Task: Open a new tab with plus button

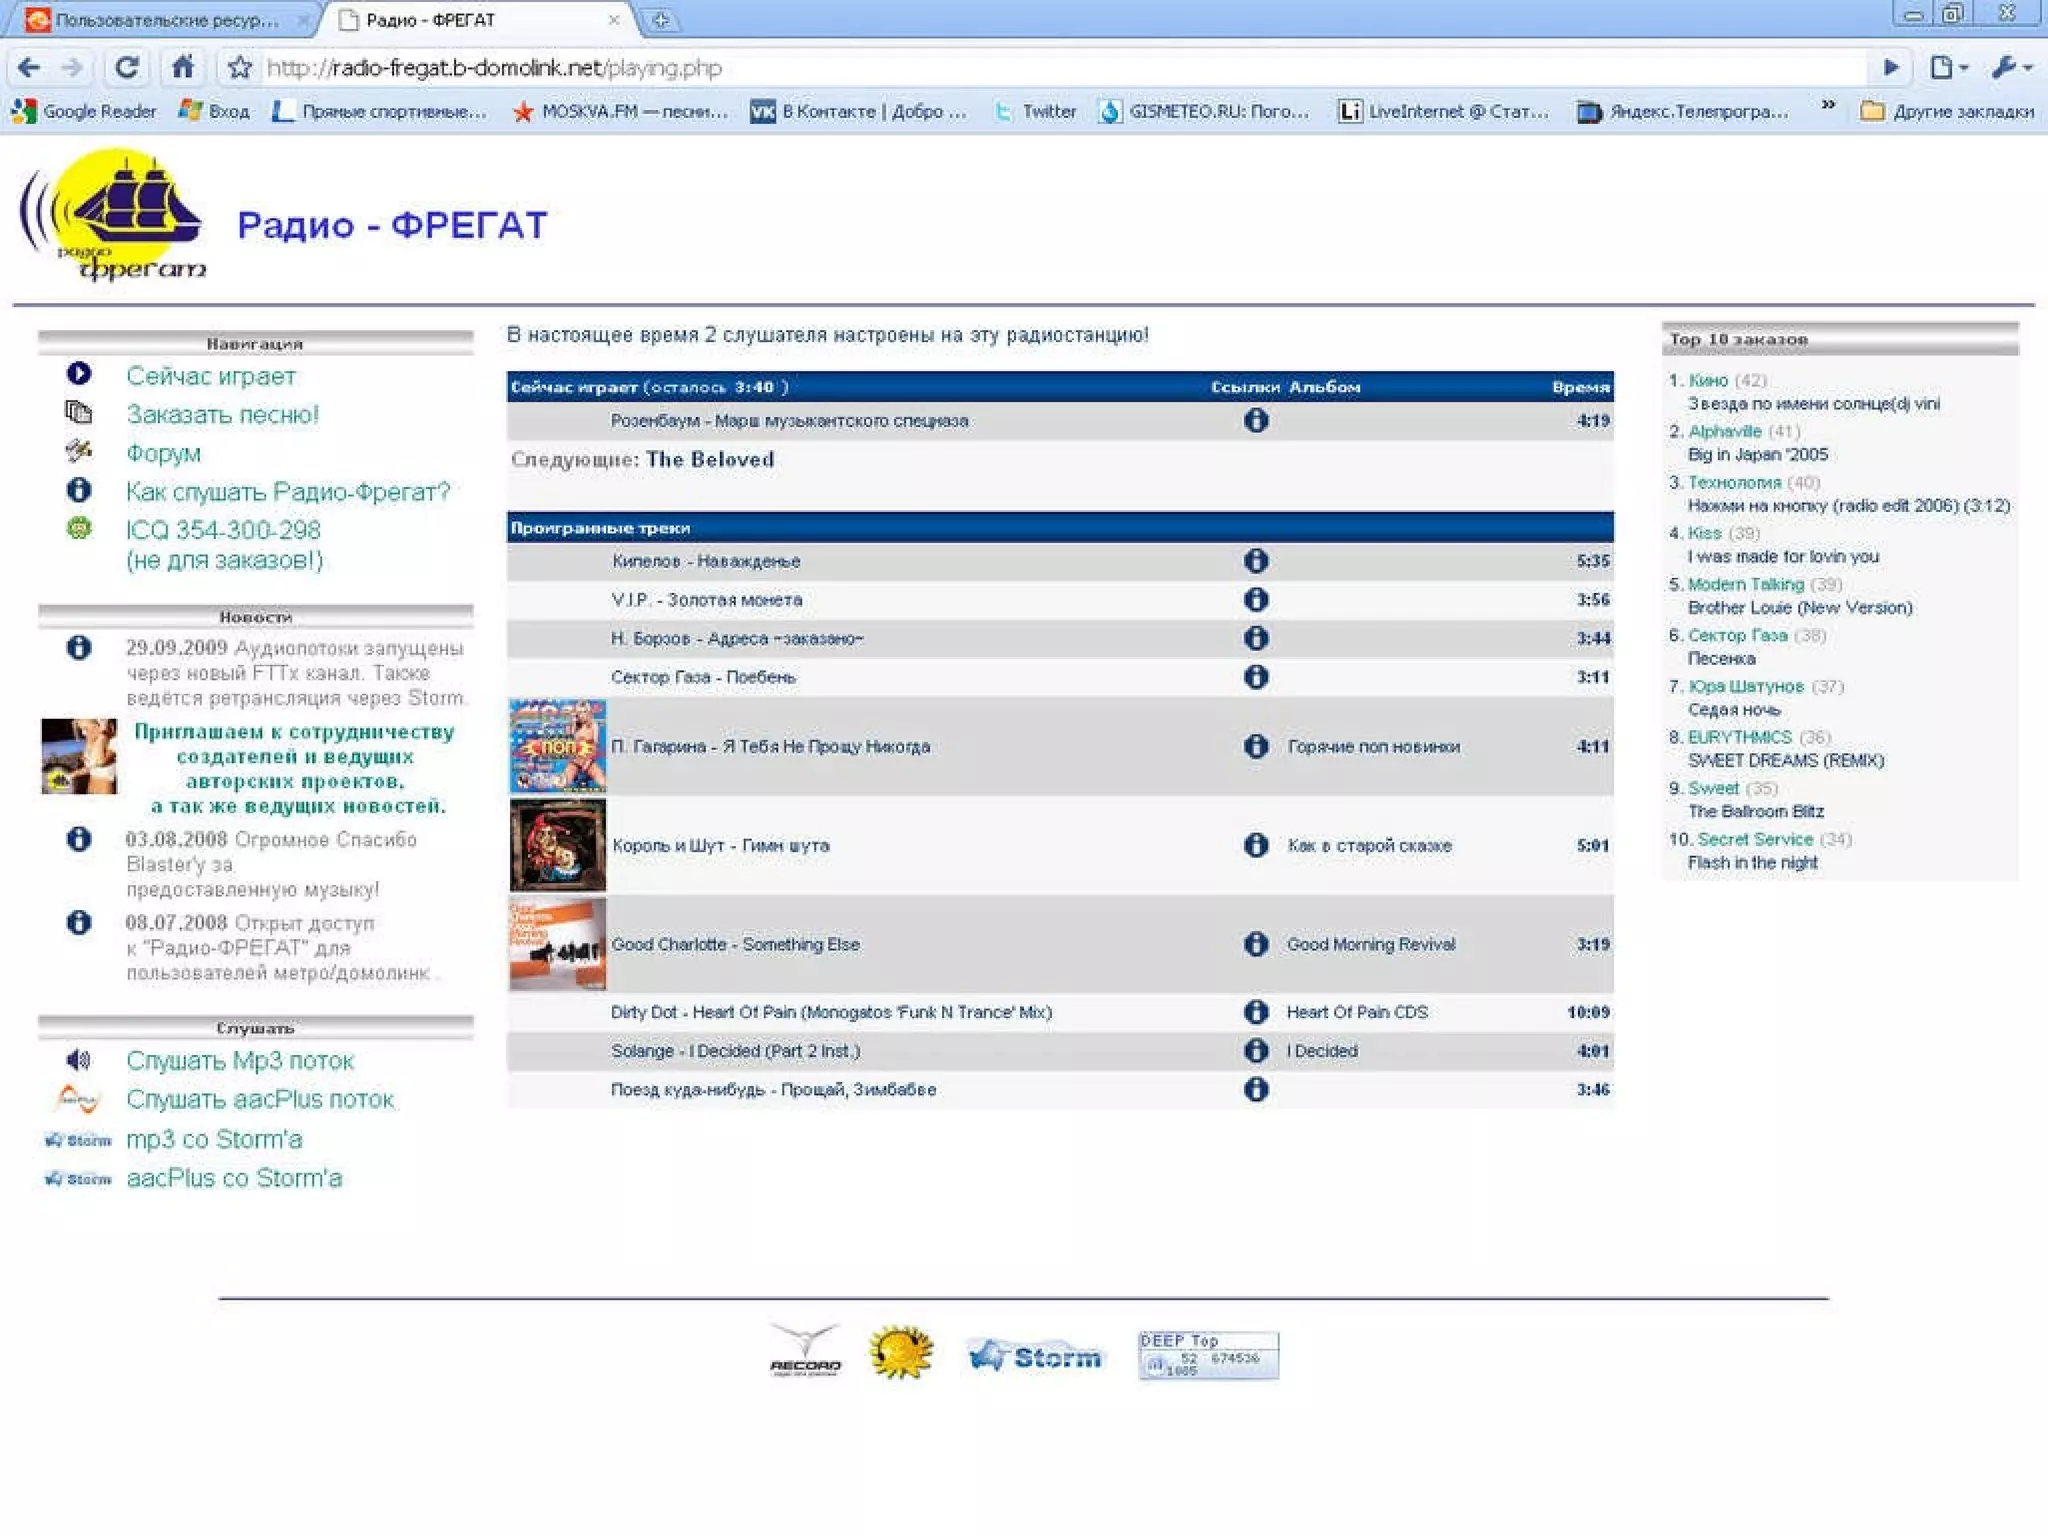Action: pos(661,20)
